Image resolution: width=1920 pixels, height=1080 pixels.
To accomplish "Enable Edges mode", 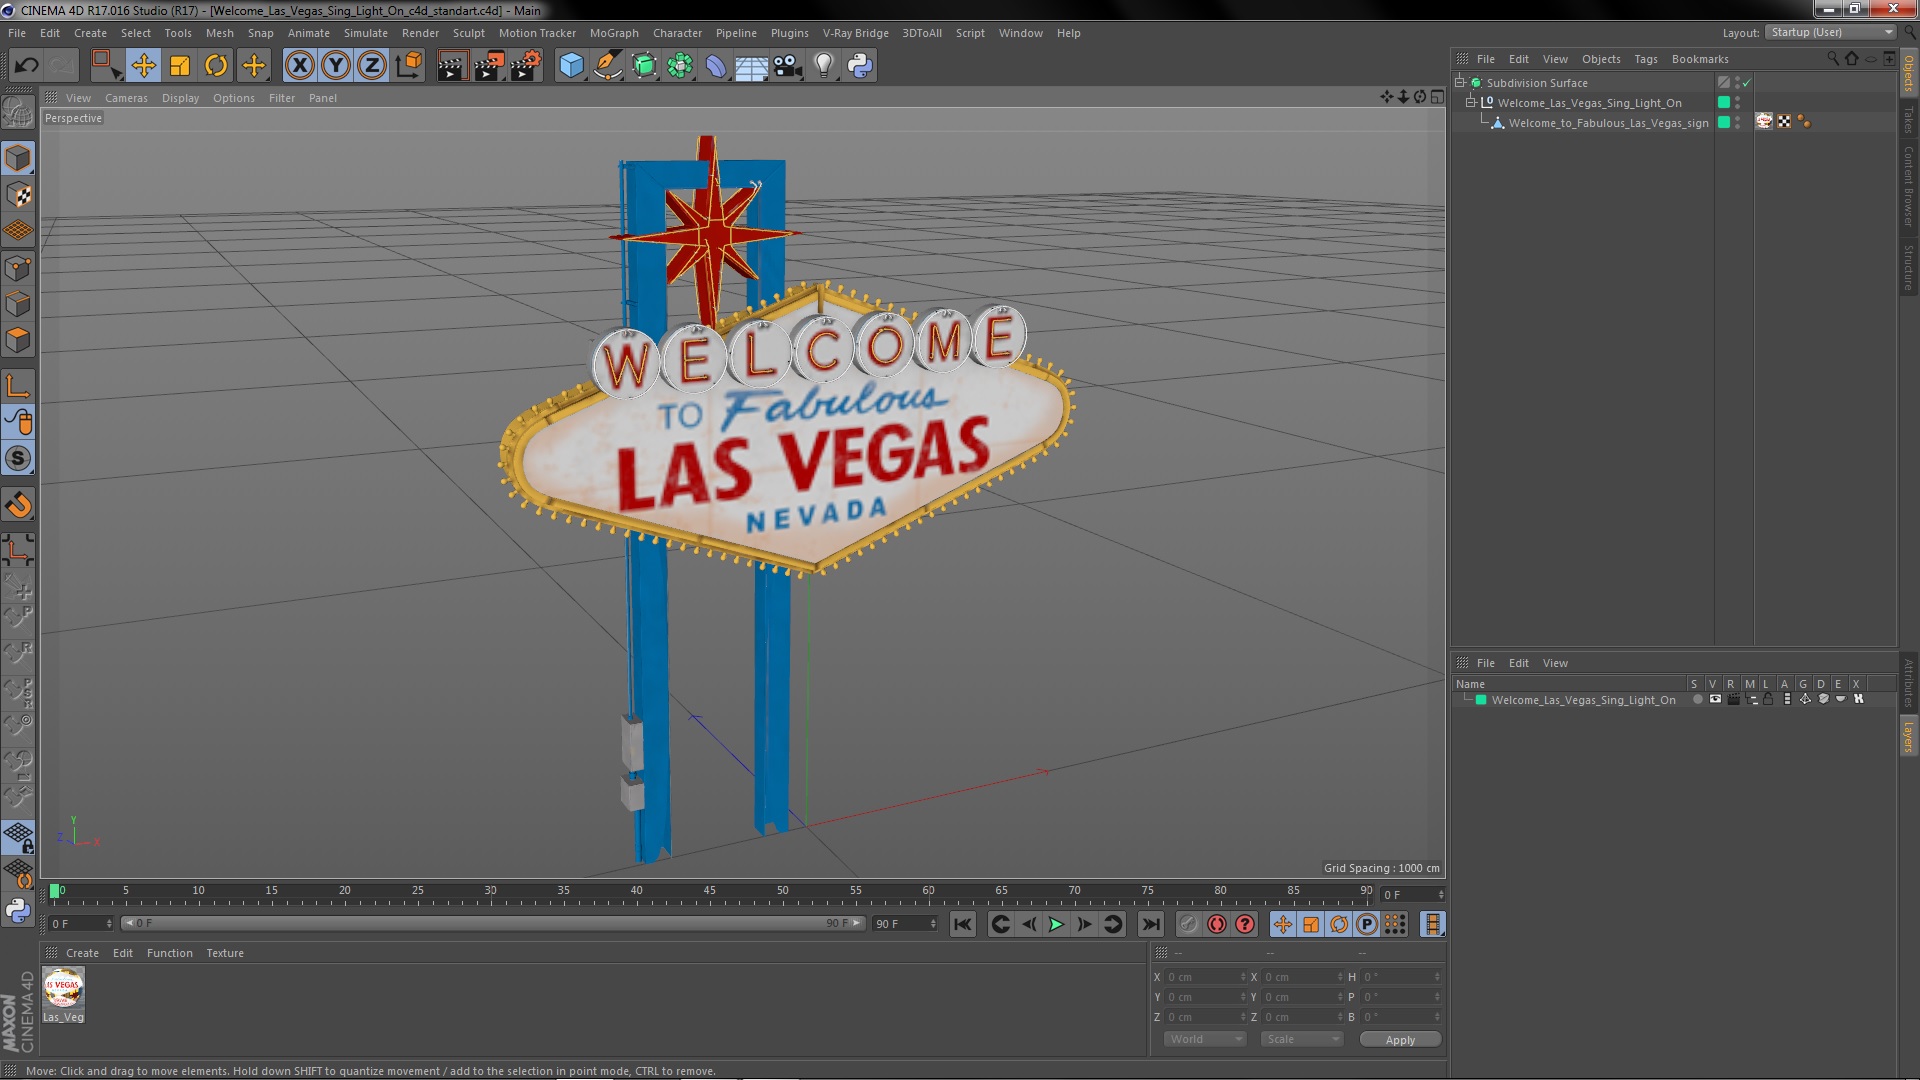I will (x=18, y=304).
